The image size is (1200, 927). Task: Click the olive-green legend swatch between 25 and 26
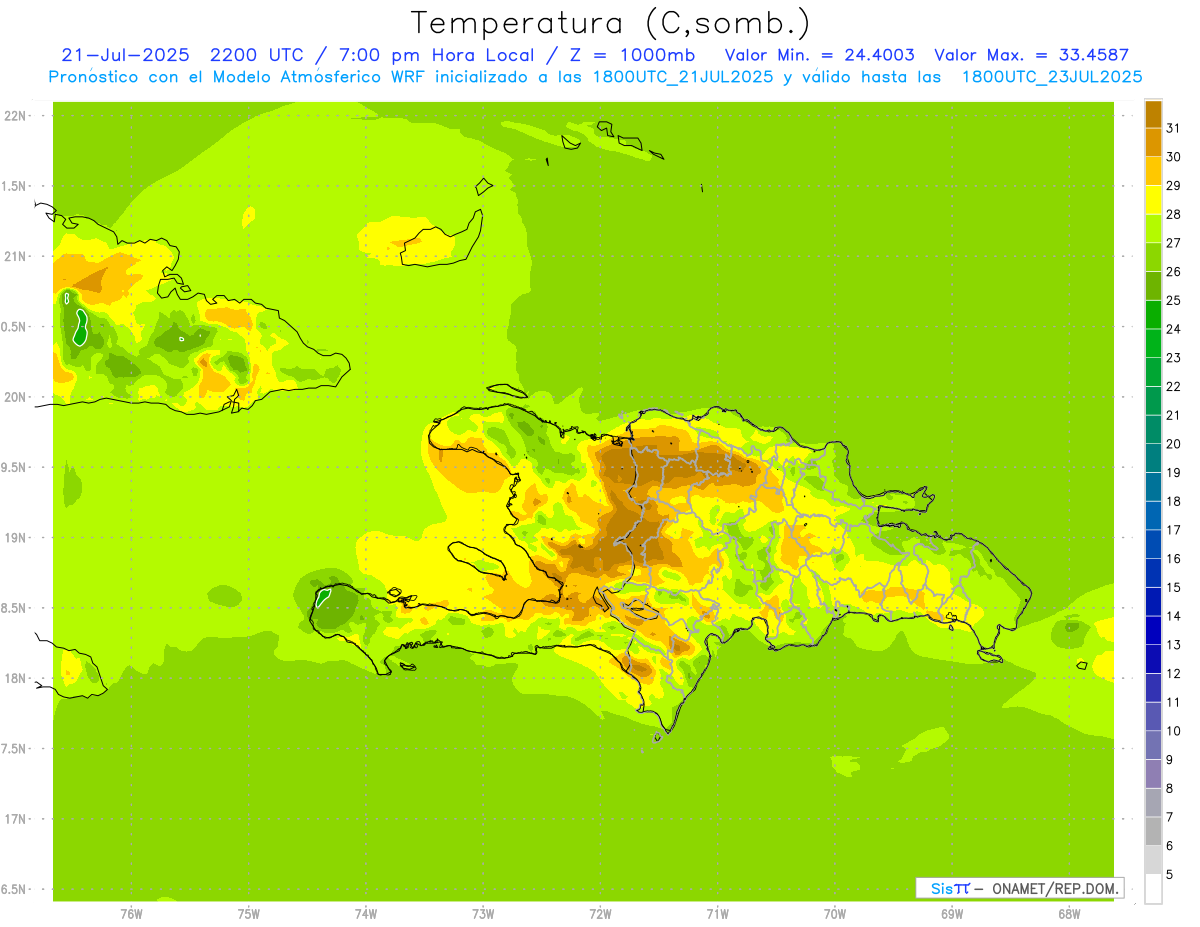1153,286
